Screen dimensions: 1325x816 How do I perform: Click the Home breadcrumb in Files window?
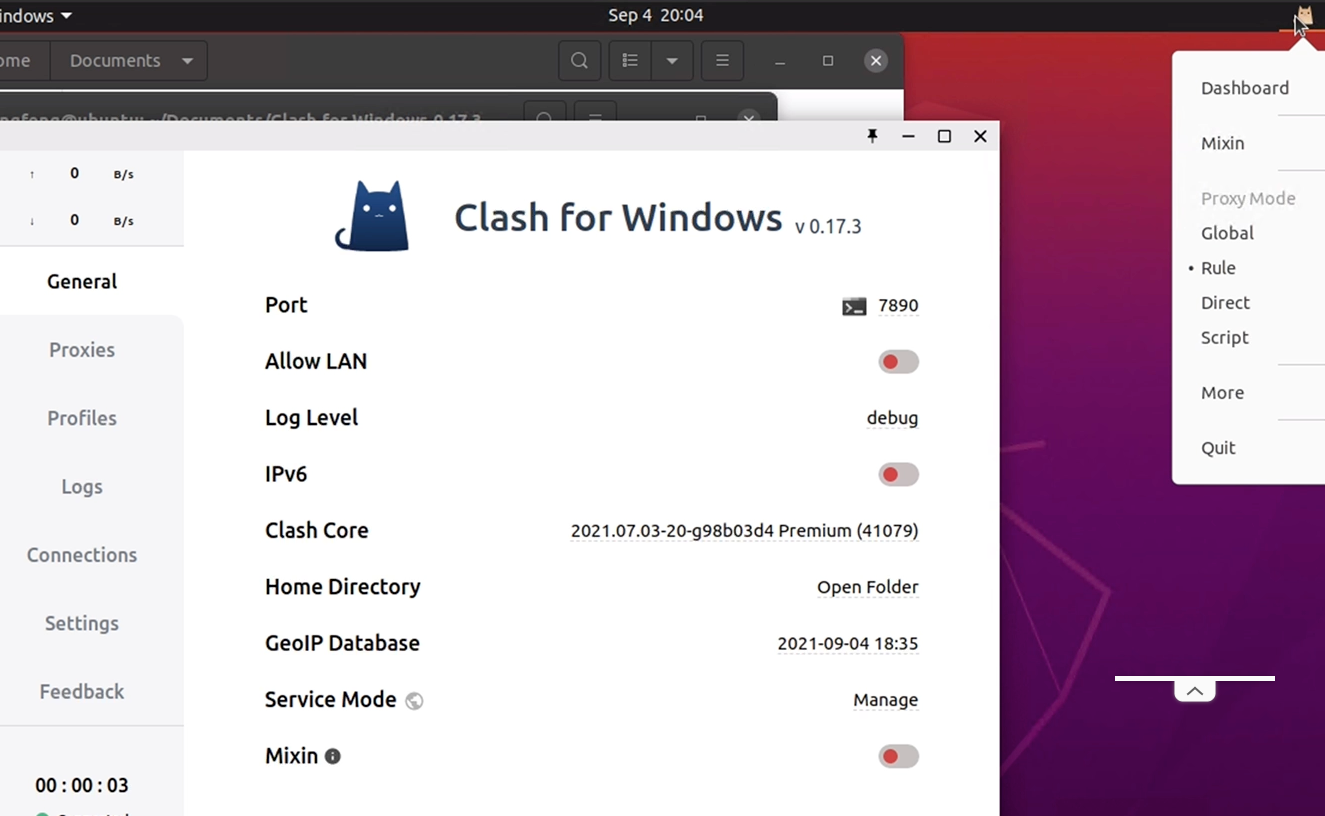pyautogui.click(x=15, y=61)
